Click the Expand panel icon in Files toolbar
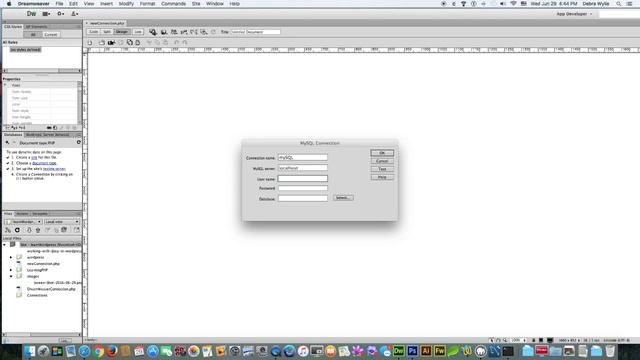The width and height of the screenshot is (640, 360). click(76, 230)
